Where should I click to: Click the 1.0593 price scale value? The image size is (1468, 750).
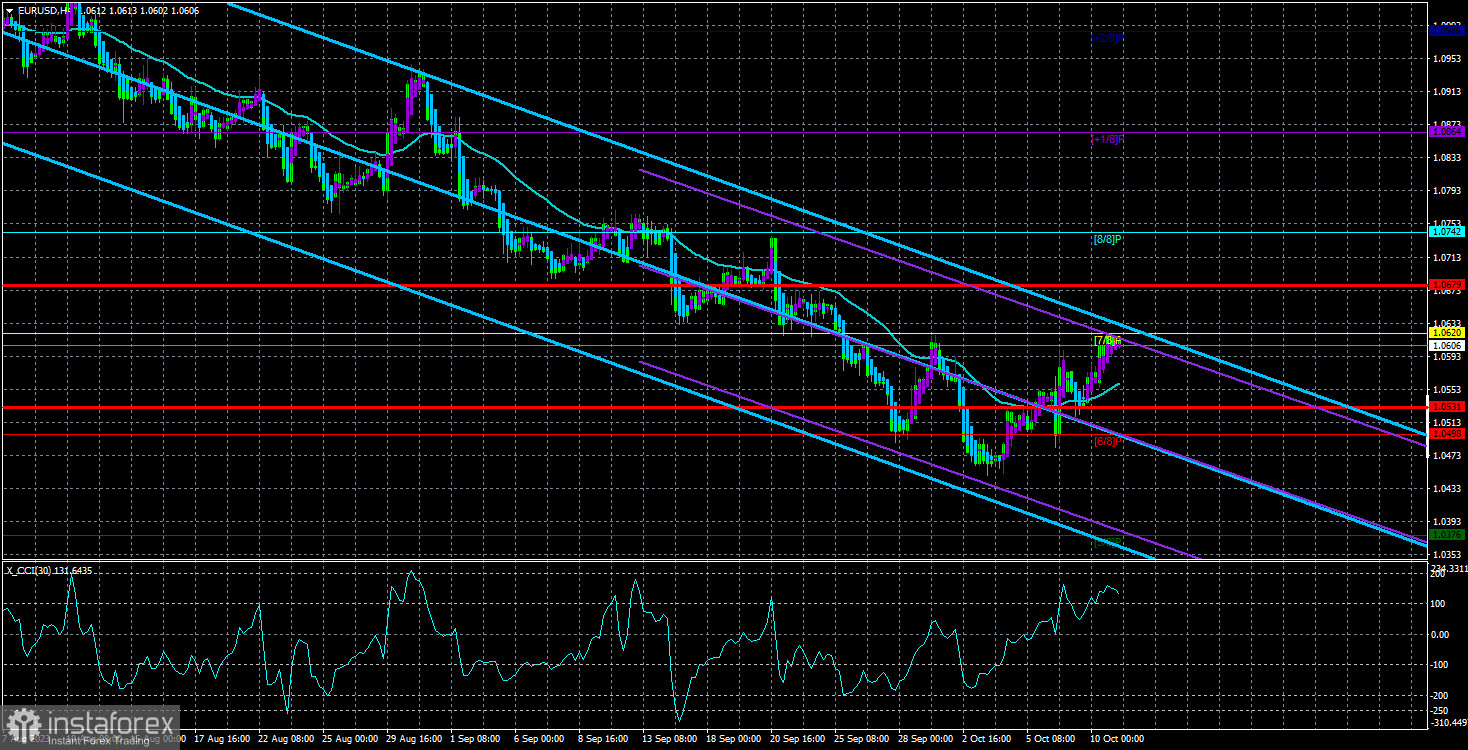(1447, 356)
